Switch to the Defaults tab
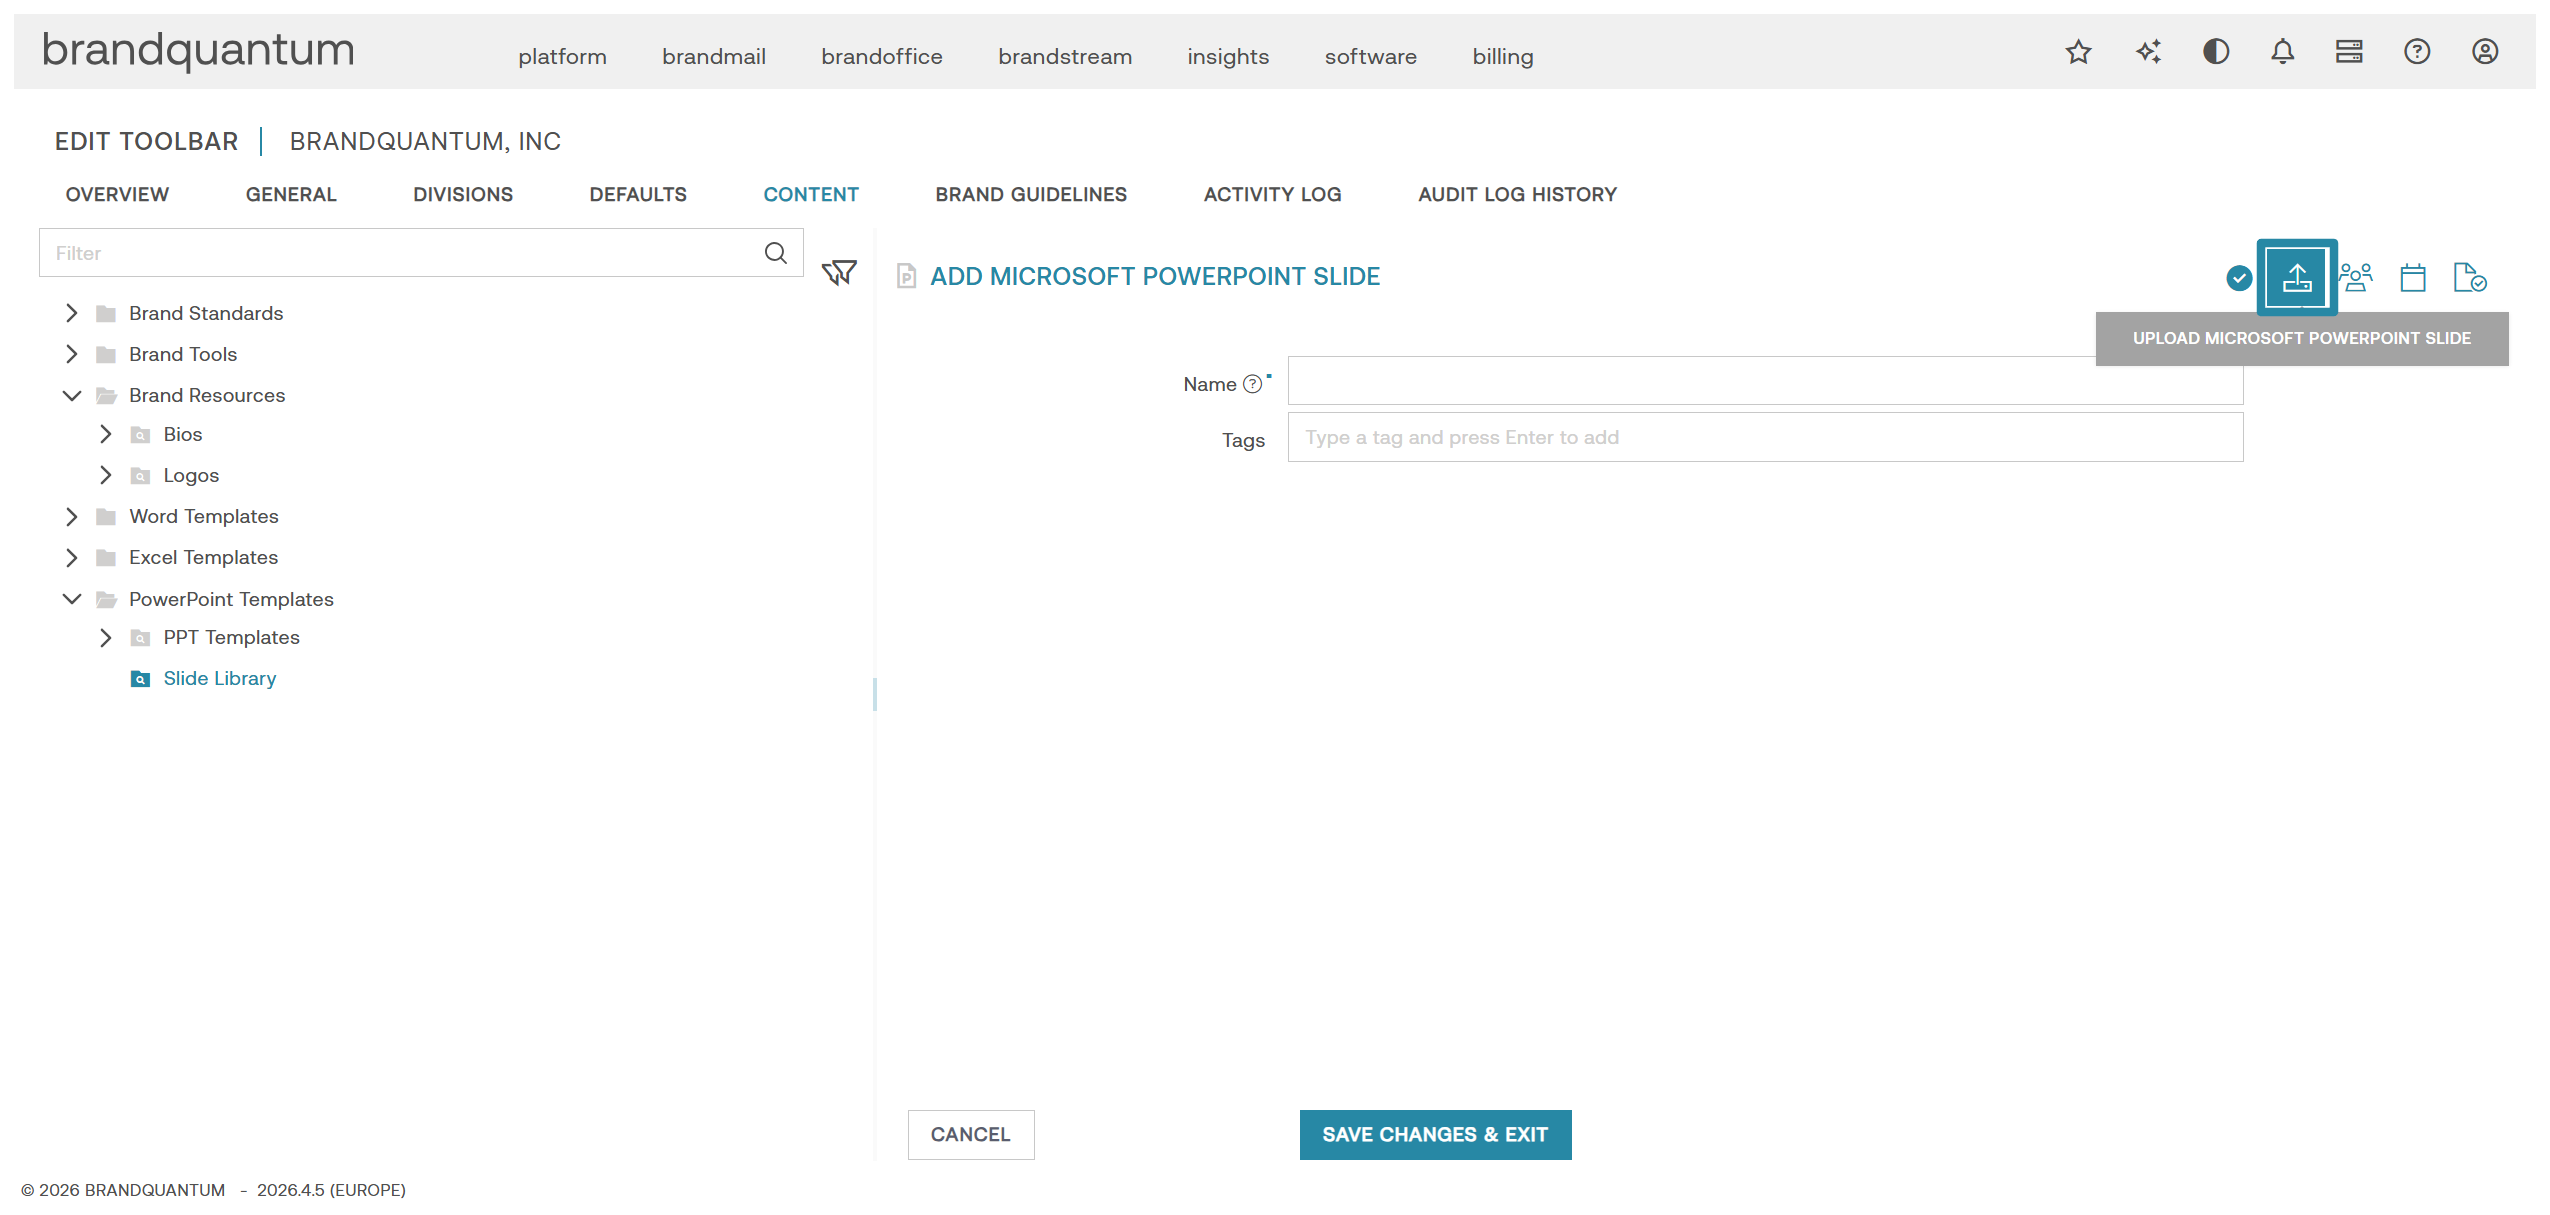The image size is (2550, 1215). 638,194
